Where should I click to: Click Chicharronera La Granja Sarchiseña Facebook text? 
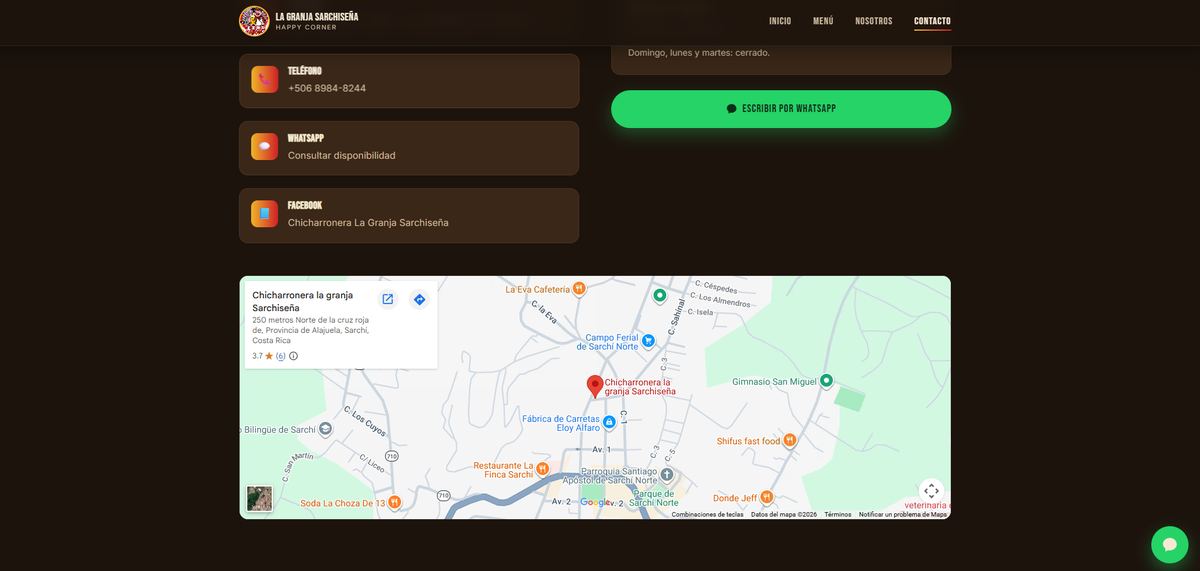[x=368, y=222]
